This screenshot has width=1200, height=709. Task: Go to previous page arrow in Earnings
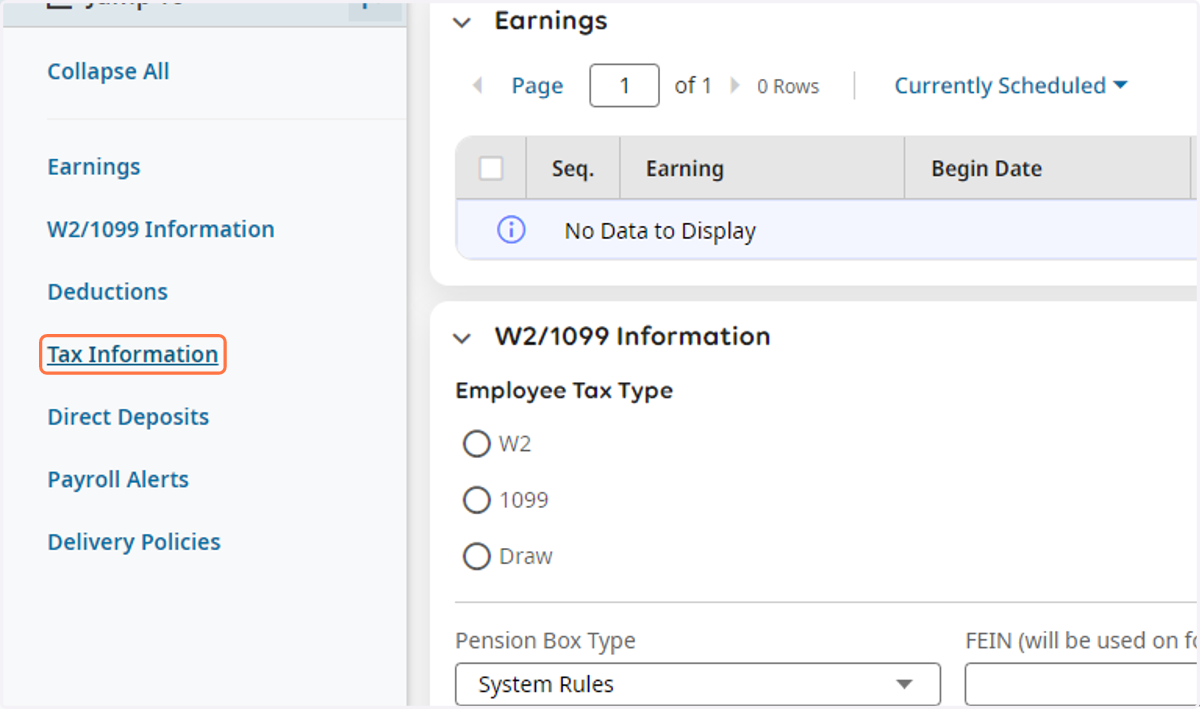click(x=478, y=86)
